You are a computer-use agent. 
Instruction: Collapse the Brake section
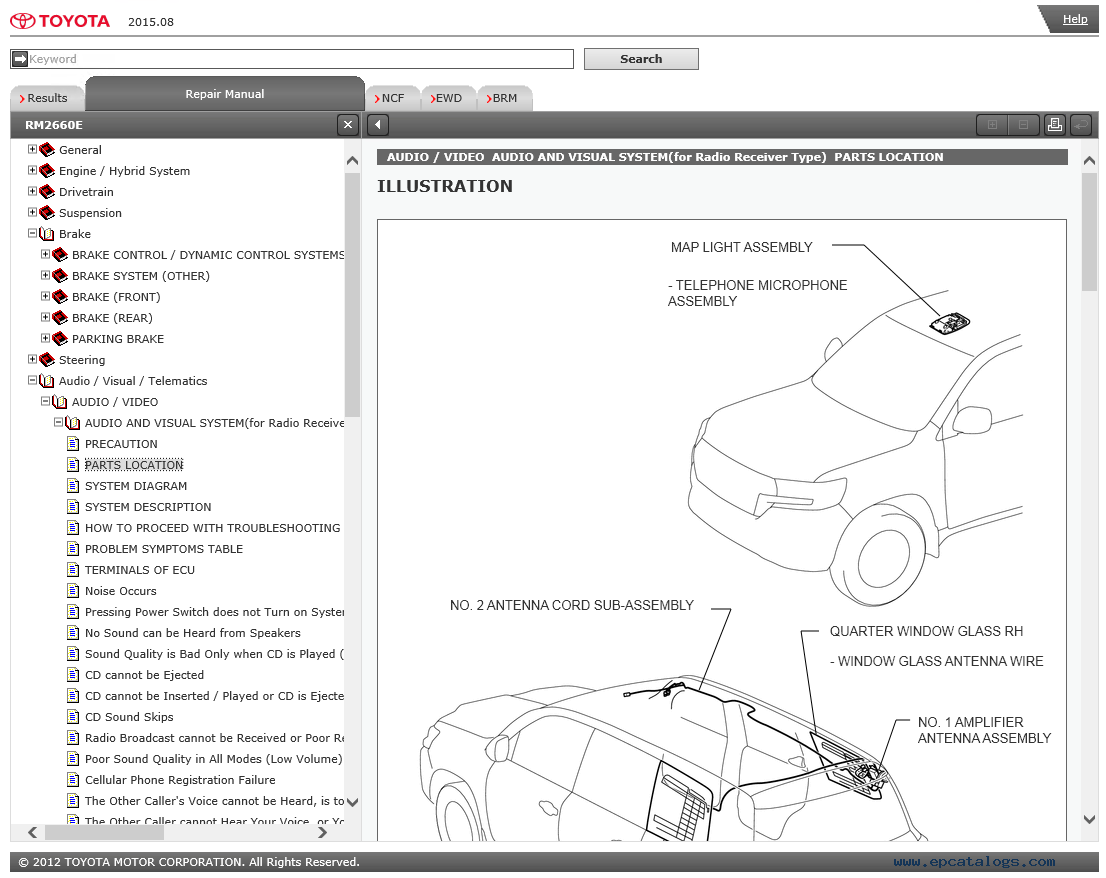[x=32, y=233]
